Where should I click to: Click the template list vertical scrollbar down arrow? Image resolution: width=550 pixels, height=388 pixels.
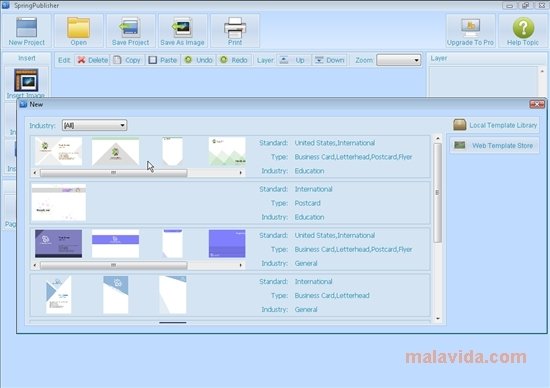click(x=438, y=318)
